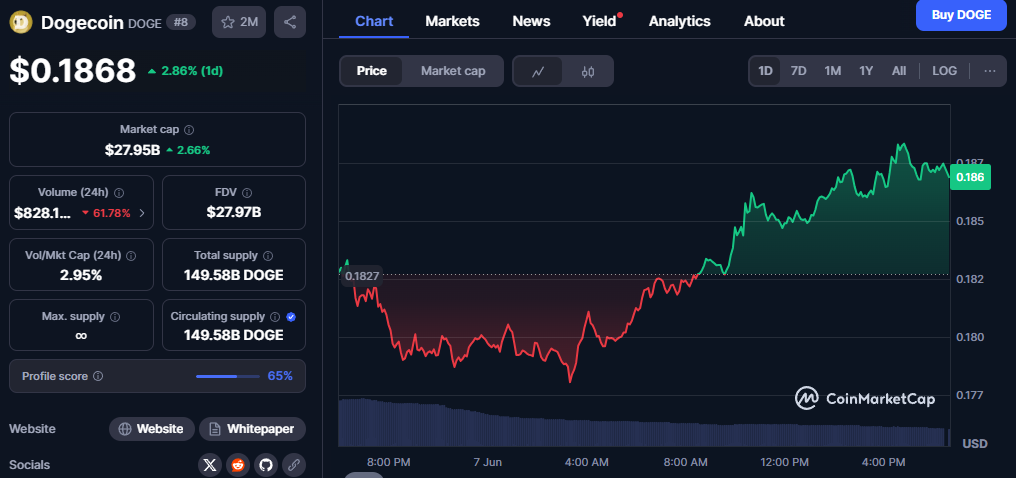Screen dimensions: 1016x478
Task: Open Dogecoin Reddit social link
Action: click(237, 464)
